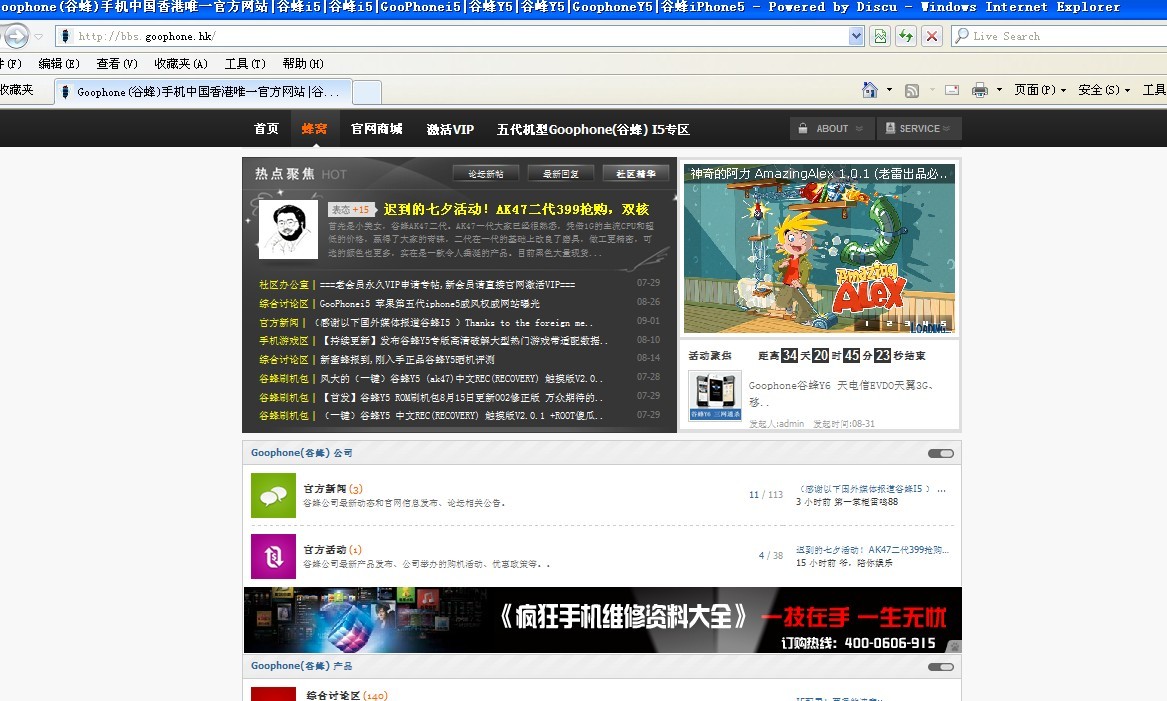The height and width of the screenshot is (701, 1167).
Task: Jump to slide 2 of the banner
Action: (x=889, y=324)
